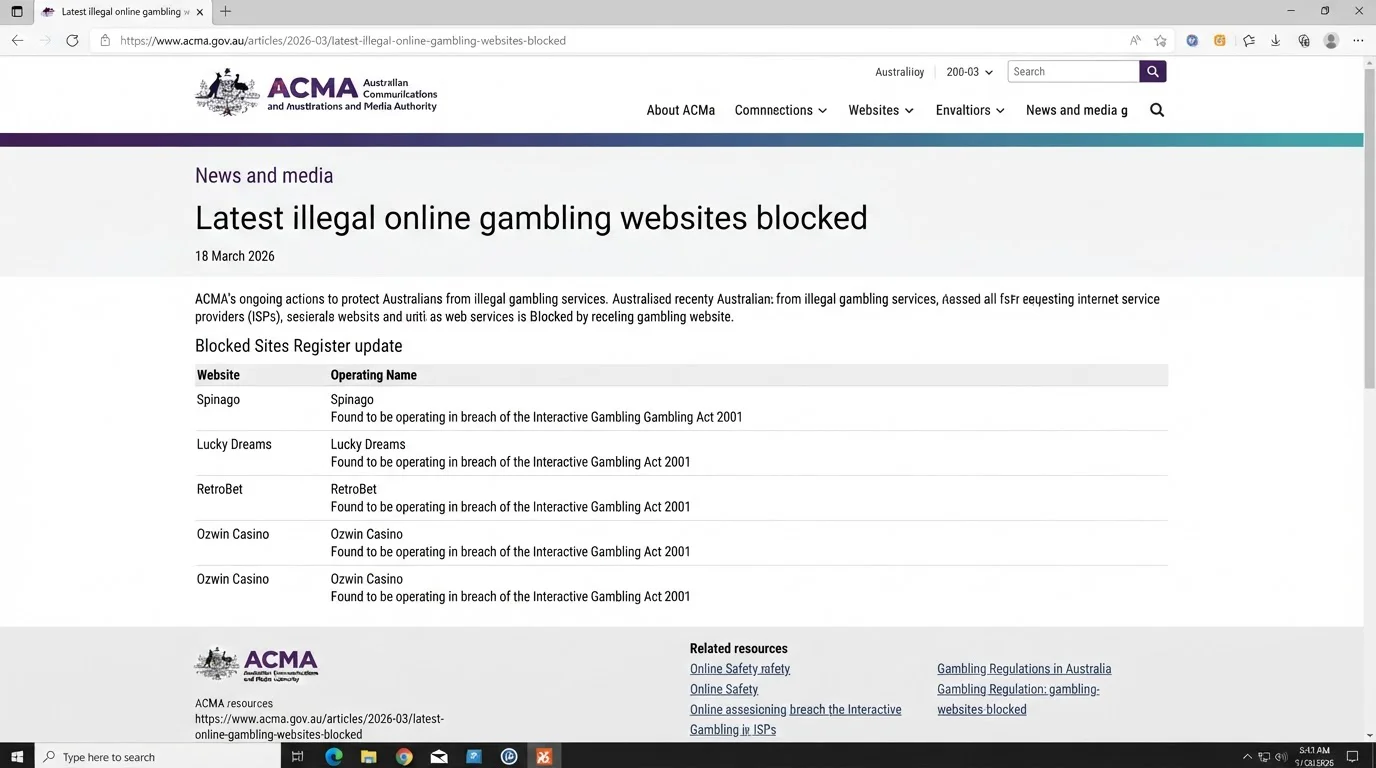Close the Latest illegal online gambling tab

pos(200,12)
